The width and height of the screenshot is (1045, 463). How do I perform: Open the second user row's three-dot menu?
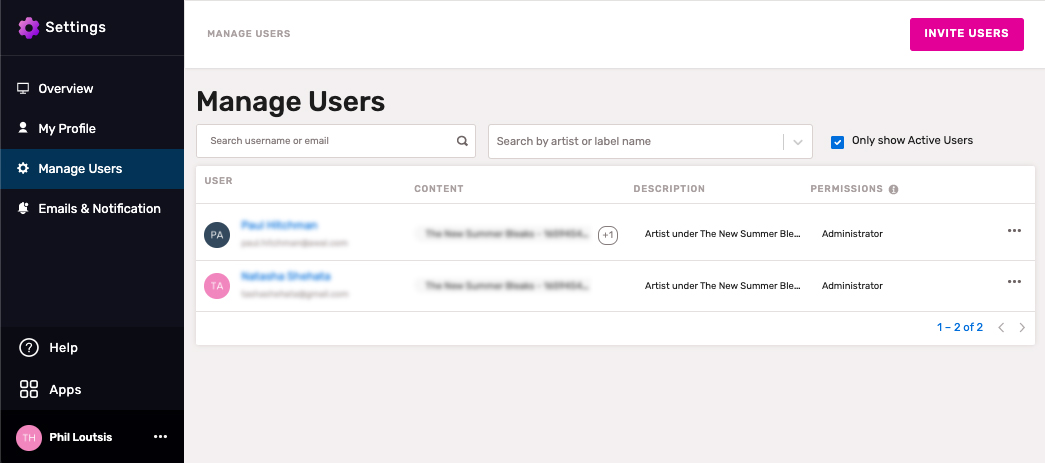[x=1014, y=282]
